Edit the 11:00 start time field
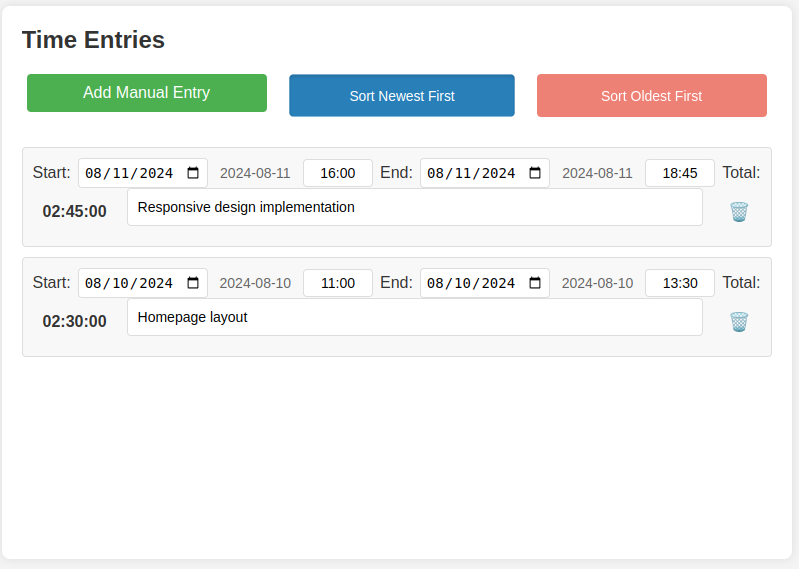 (x=338, y=283)
